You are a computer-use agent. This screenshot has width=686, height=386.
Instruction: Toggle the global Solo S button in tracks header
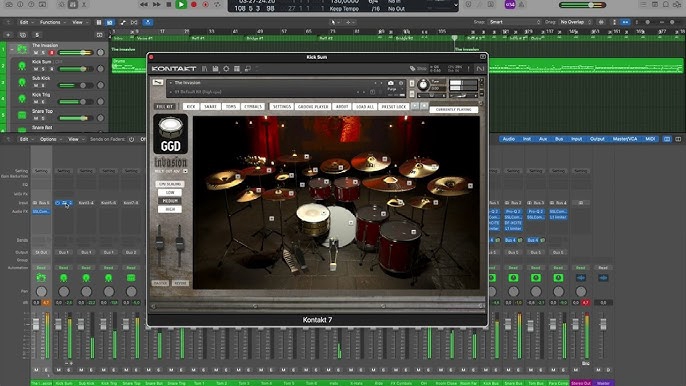click(37, 35)
